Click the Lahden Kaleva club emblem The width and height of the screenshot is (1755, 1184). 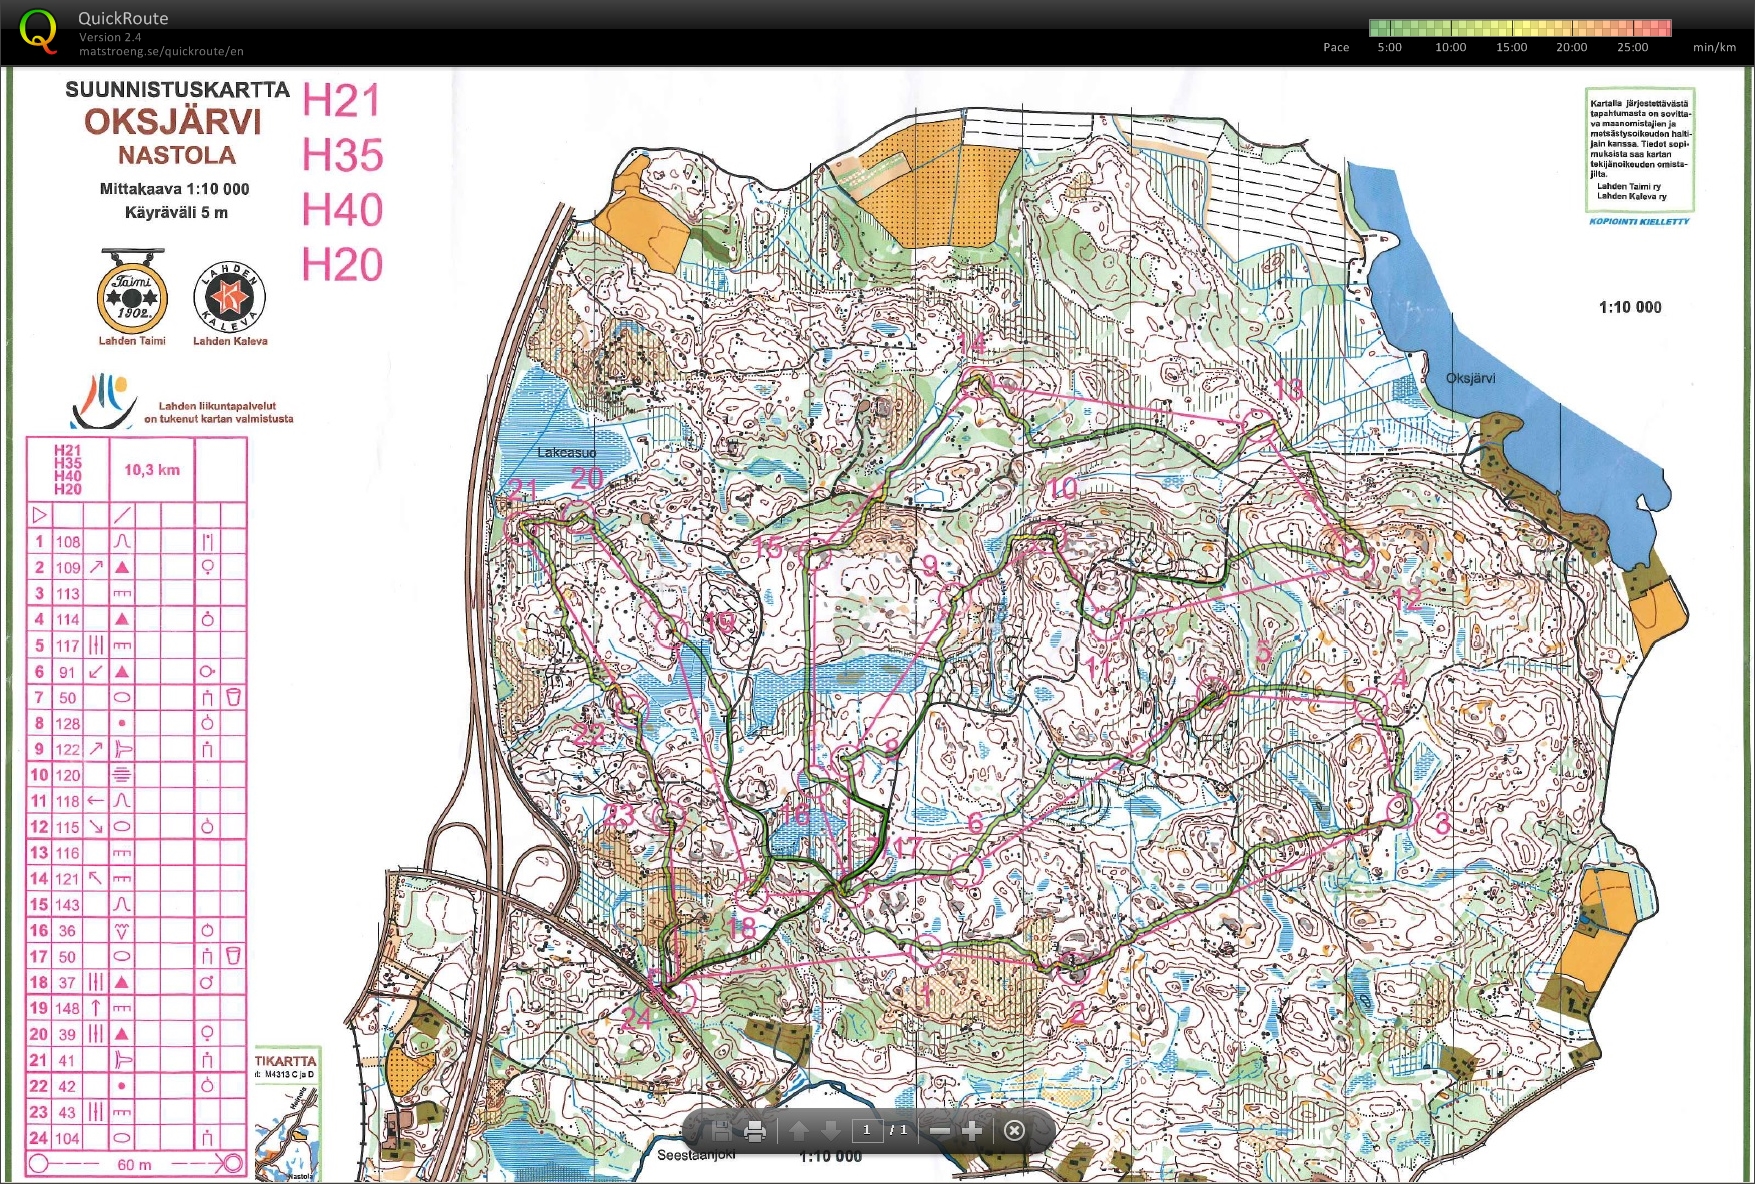click(229, 298)
